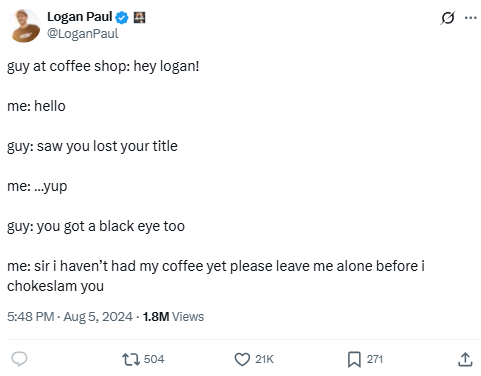Click the 271 bookmarks count
The width and height of the screenshot is (481, 376).
pyautogui.click(x=375, y=359)
